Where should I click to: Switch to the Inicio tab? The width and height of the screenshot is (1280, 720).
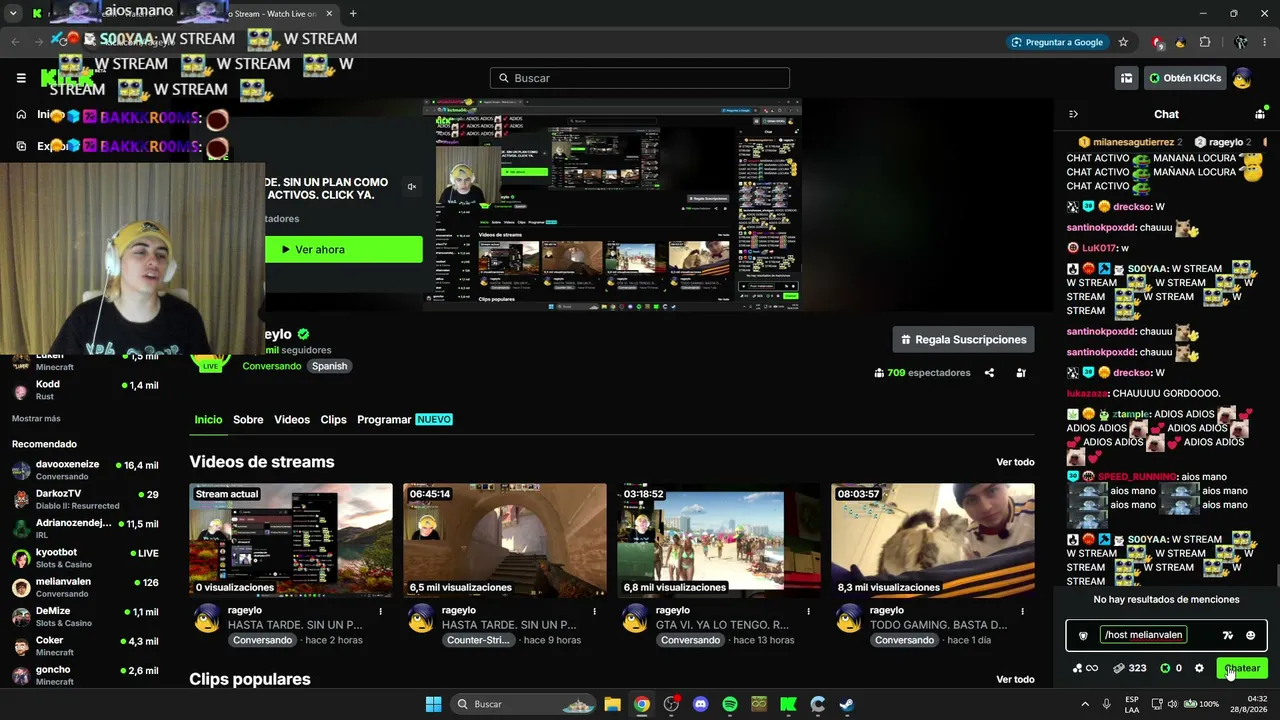coord(208,420)
